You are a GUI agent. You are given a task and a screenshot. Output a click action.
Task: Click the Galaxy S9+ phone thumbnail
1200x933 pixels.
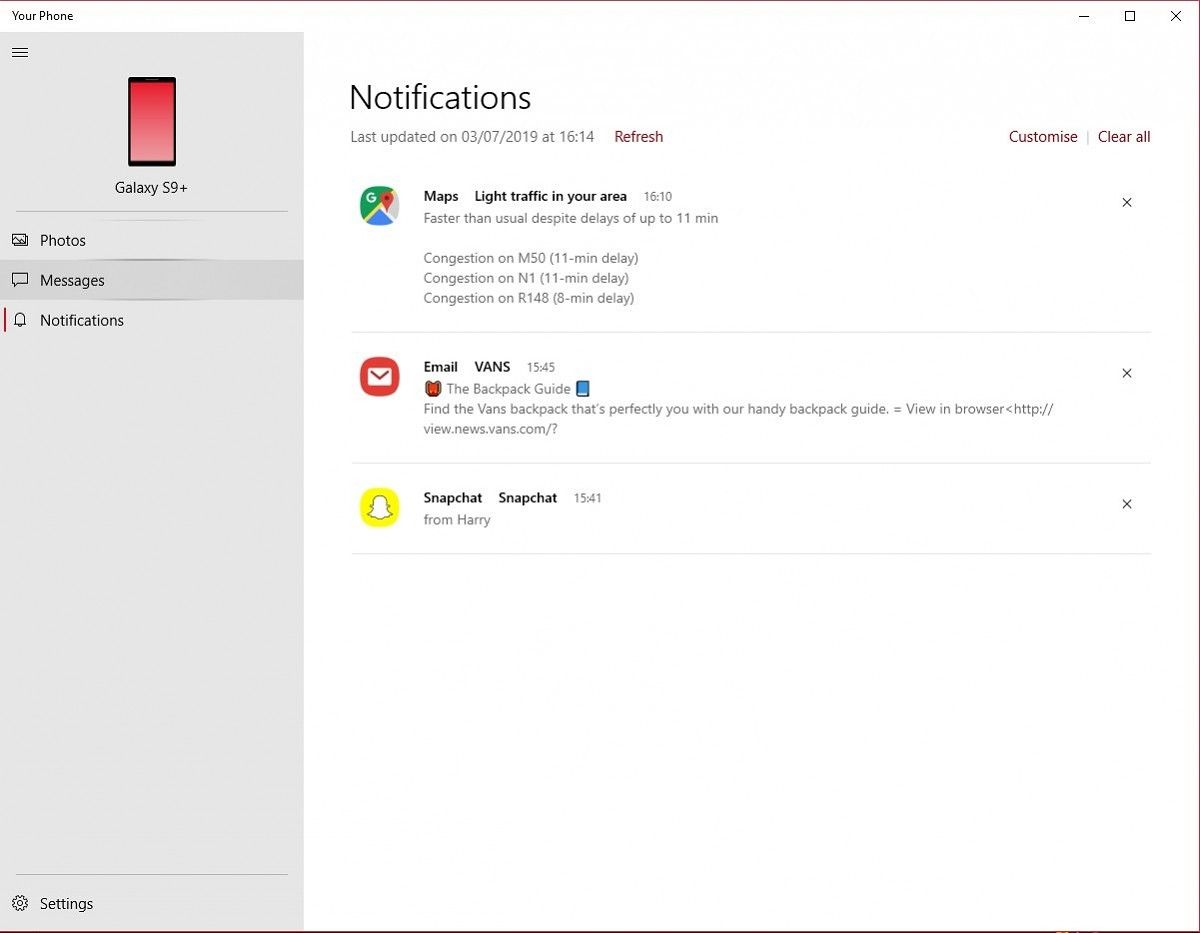click(151, 122)
